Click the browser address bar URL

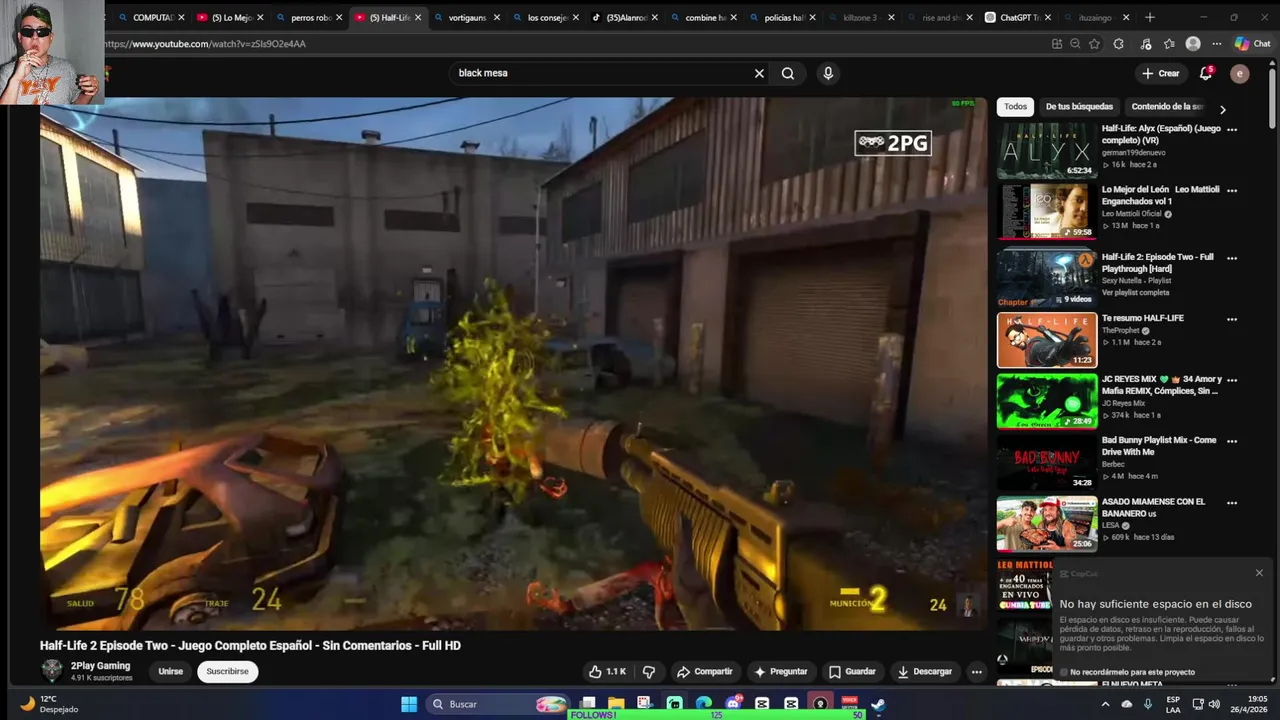pyautogui.click(x=205, y=44)
